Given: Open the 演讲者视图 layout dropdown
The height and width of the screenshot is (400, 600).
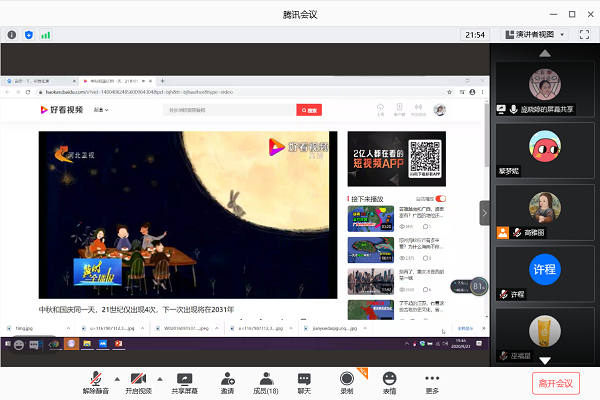Looking at the screenshot, I should click(535, 35).
